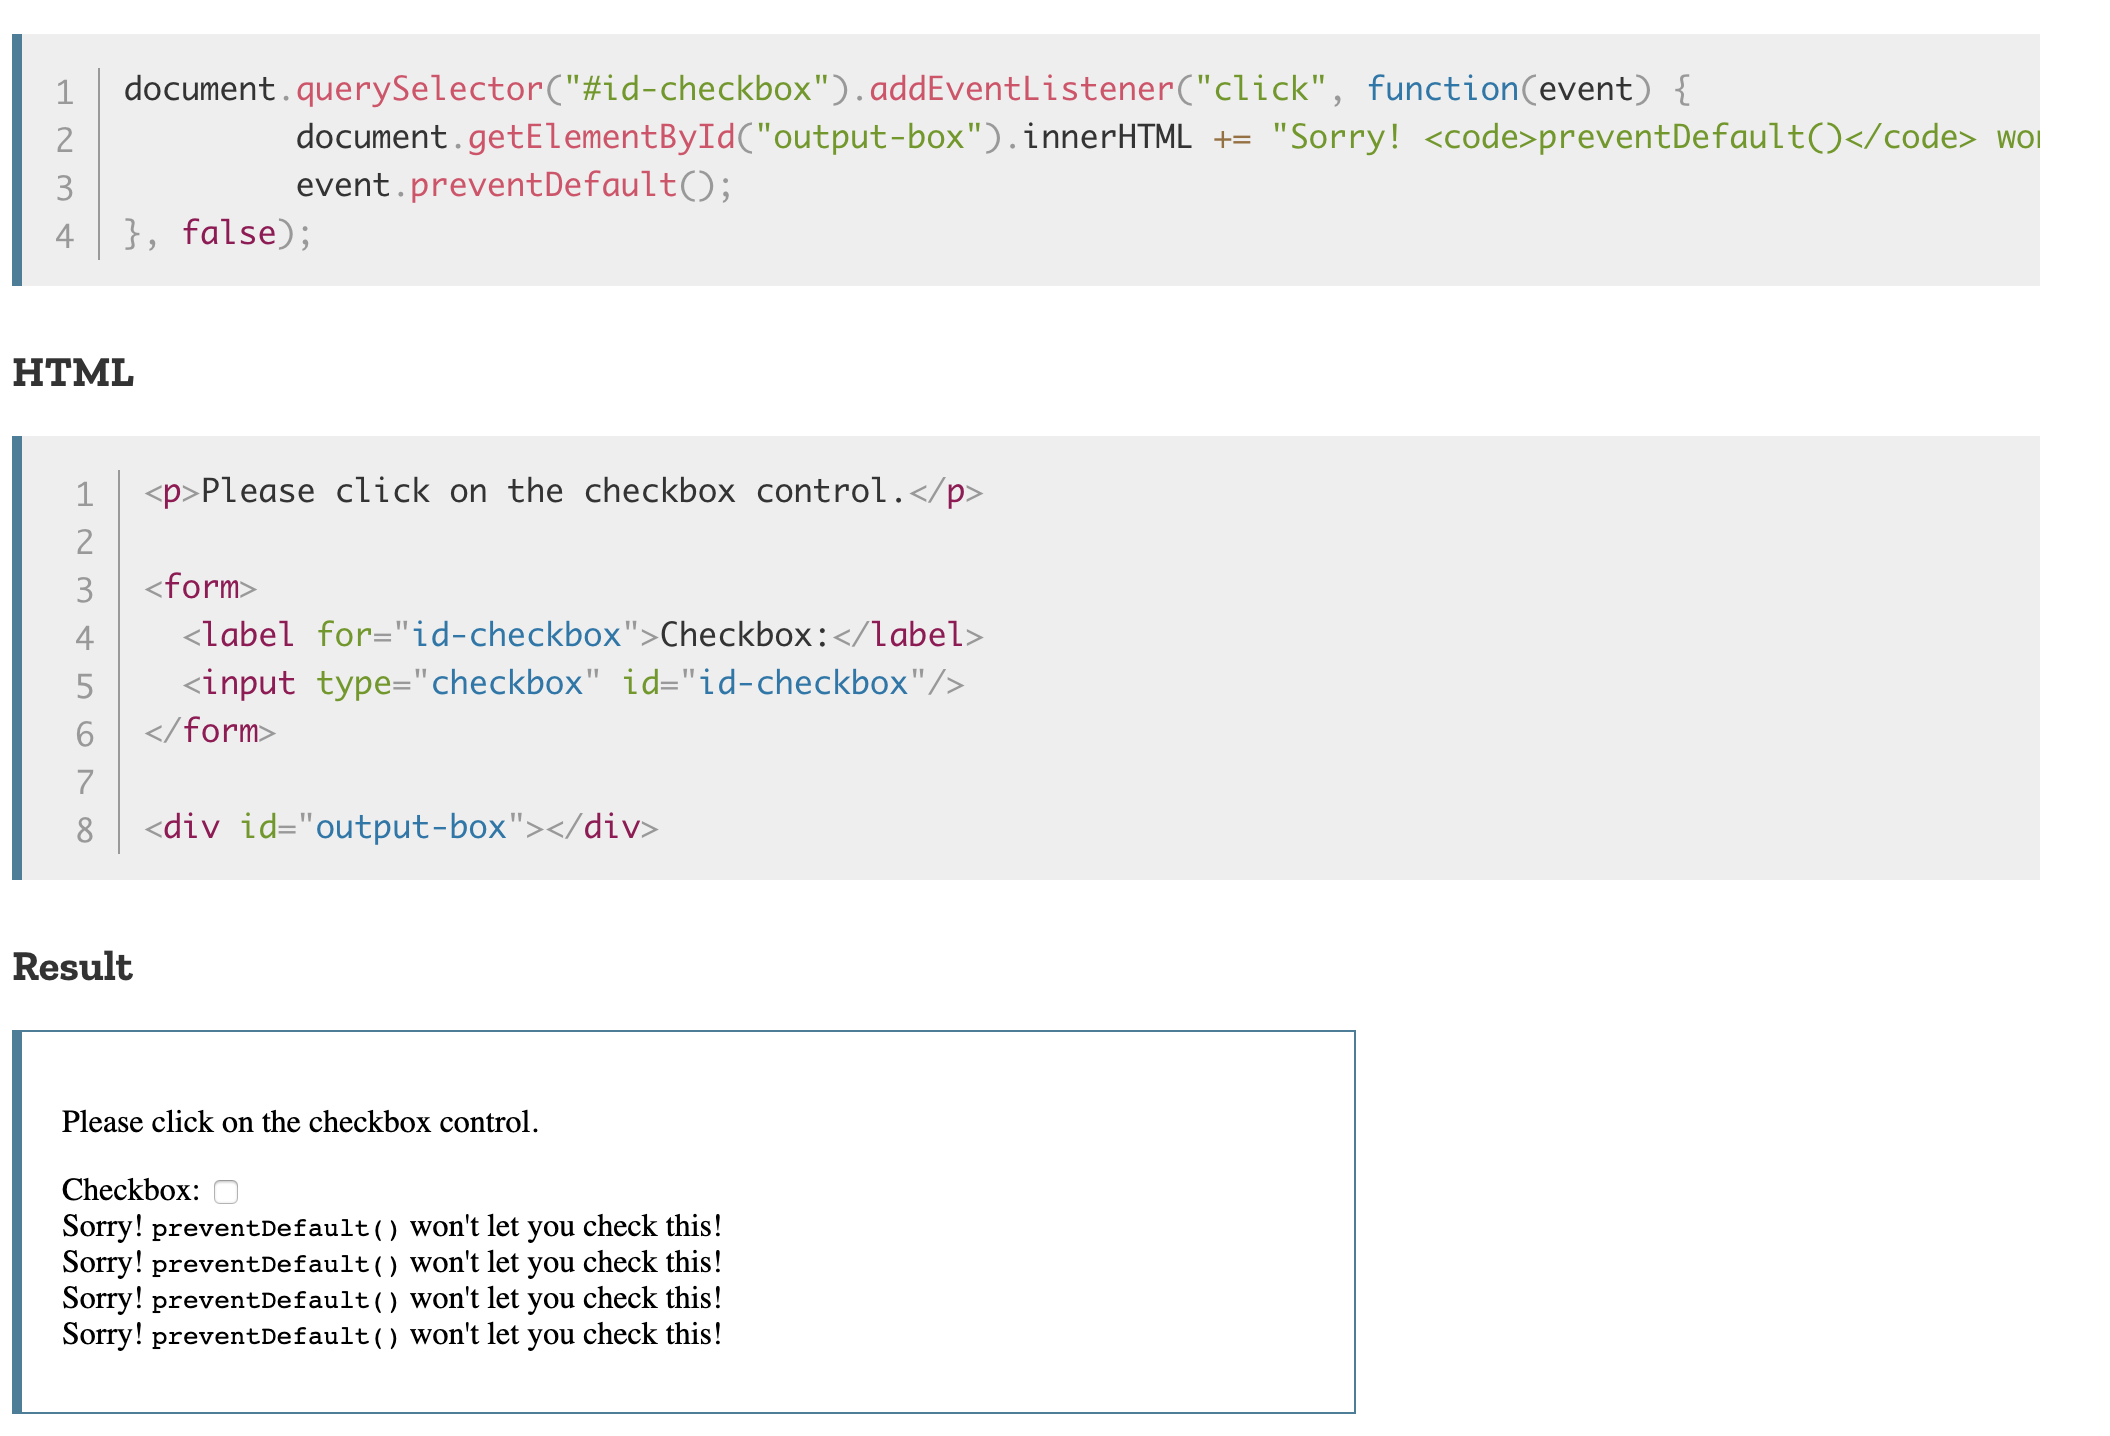Click addEventListener in the JavaScript code

pyautogui.click(x=1020, y=89)
